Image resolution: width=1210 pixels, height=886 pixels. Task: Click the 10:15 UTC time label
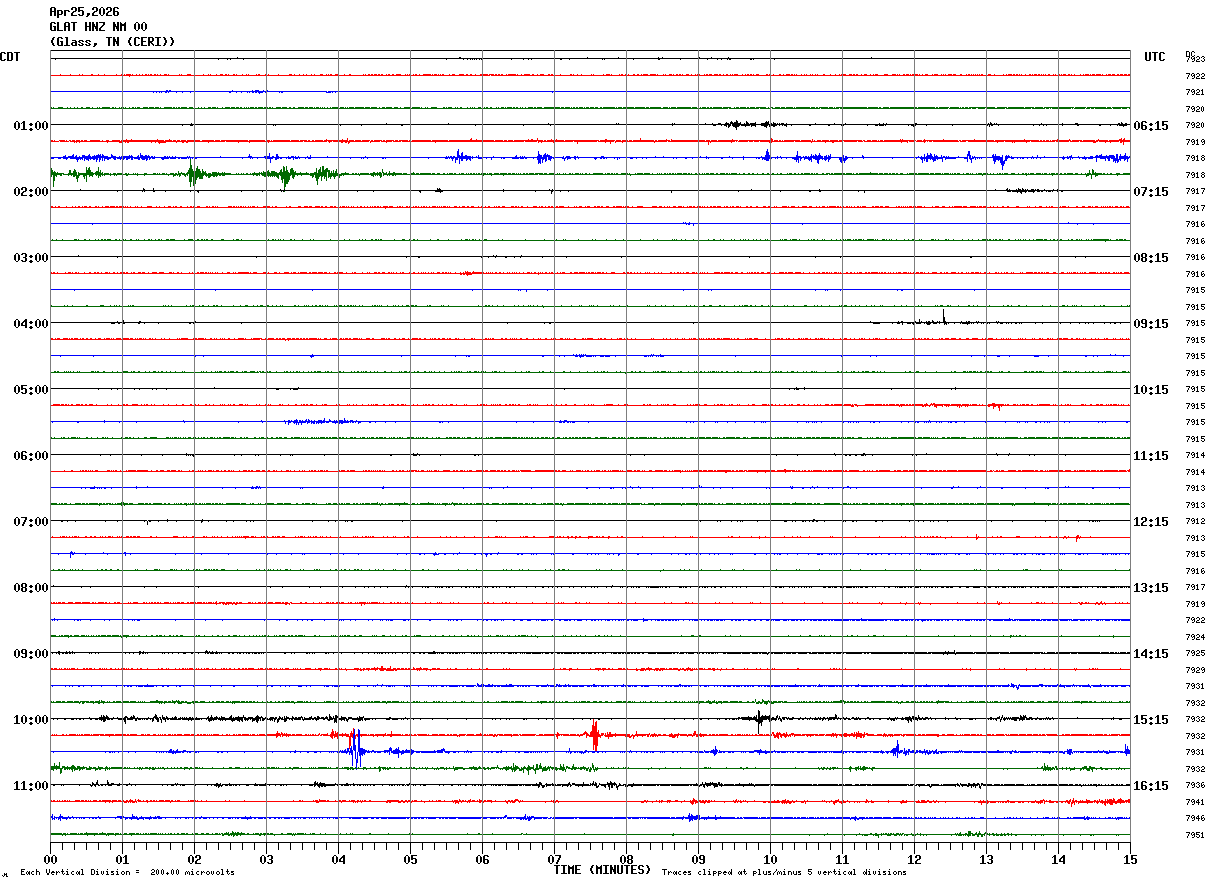pos(1151,389)
